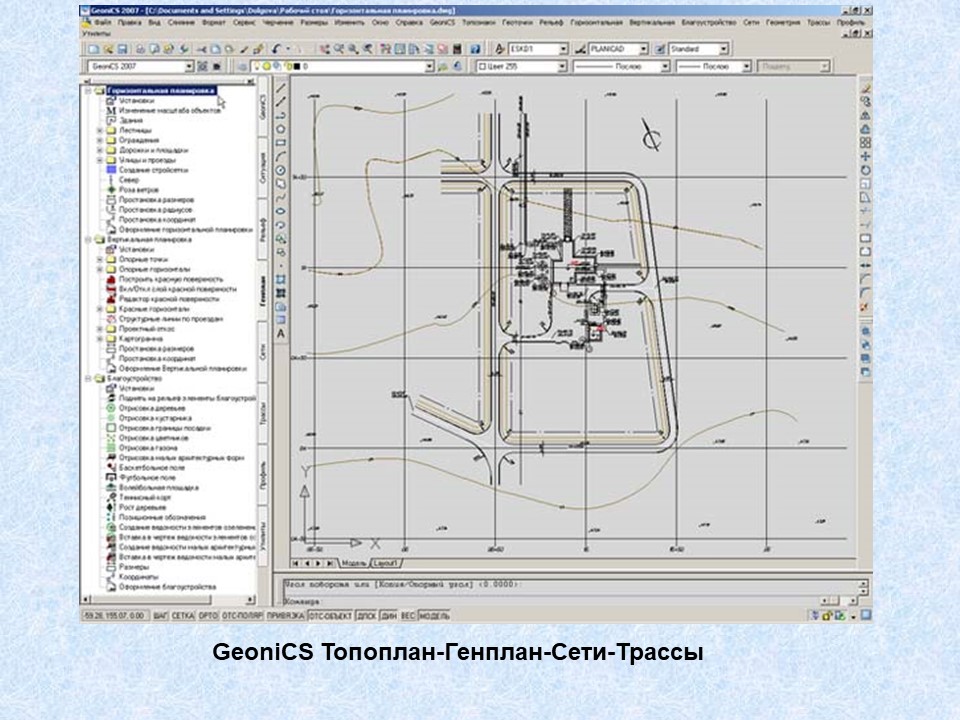The height and width of the screenshot is (720, 960).
Task: Switch to the 'Layout1' drawing tab
Action: (x=385, y=563)
